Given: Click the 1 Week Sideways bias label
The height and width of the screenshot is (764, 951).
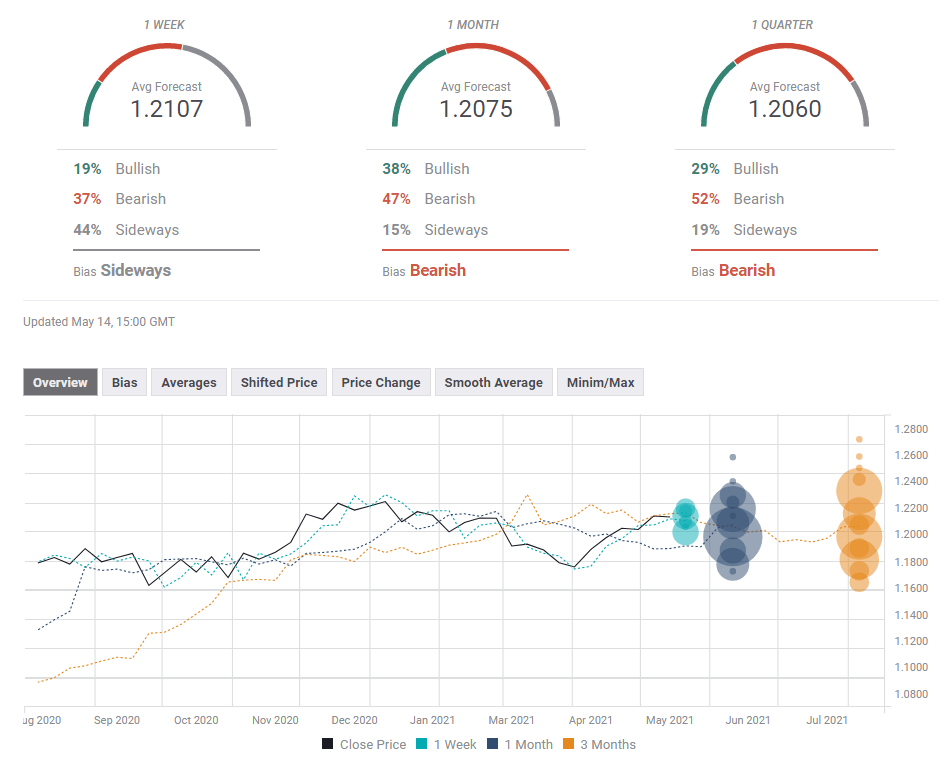Looking at the screenshot, I should pyautogui.click(x=135, y=270).
